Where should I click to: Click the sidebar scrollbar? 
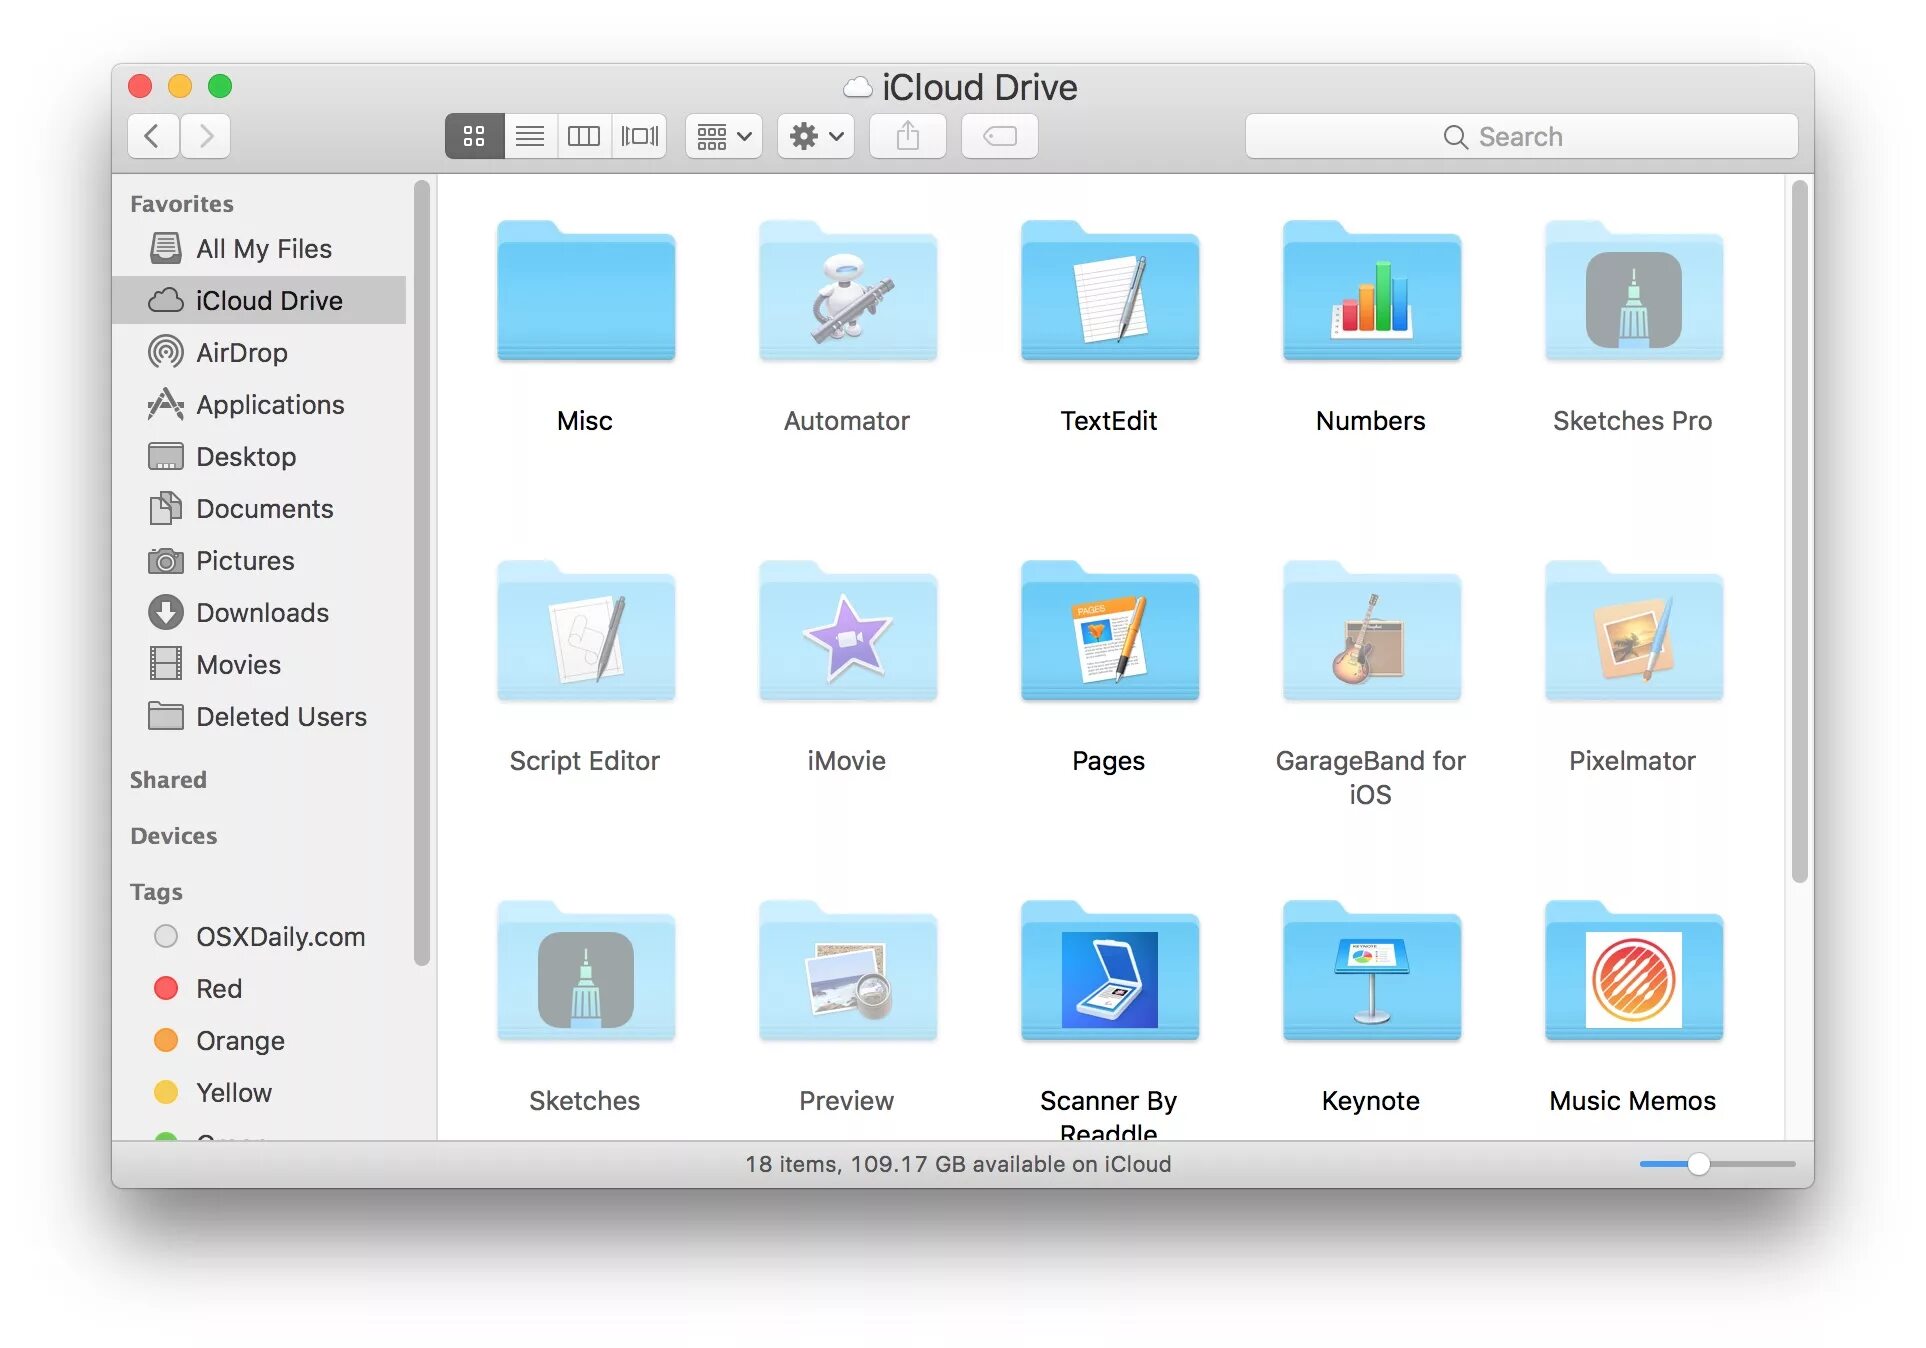422,572
